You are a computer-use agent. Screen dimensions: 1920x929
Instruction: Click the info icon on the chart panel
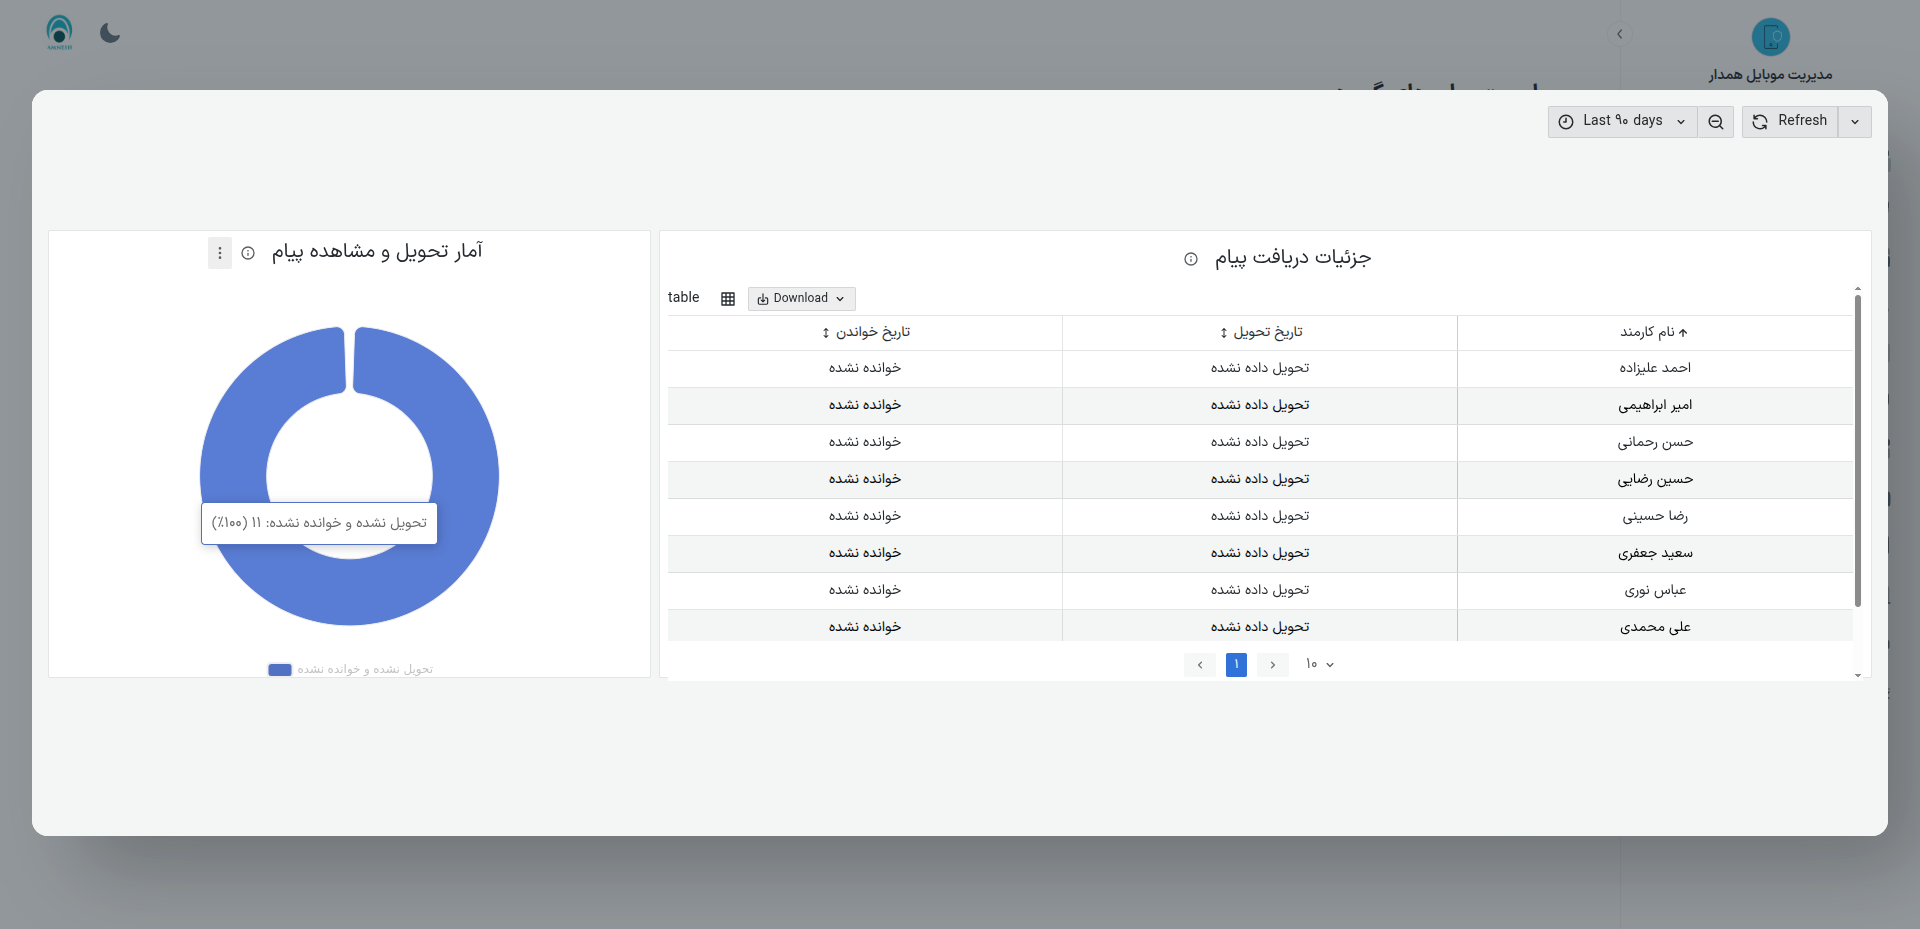click(248, 253)
